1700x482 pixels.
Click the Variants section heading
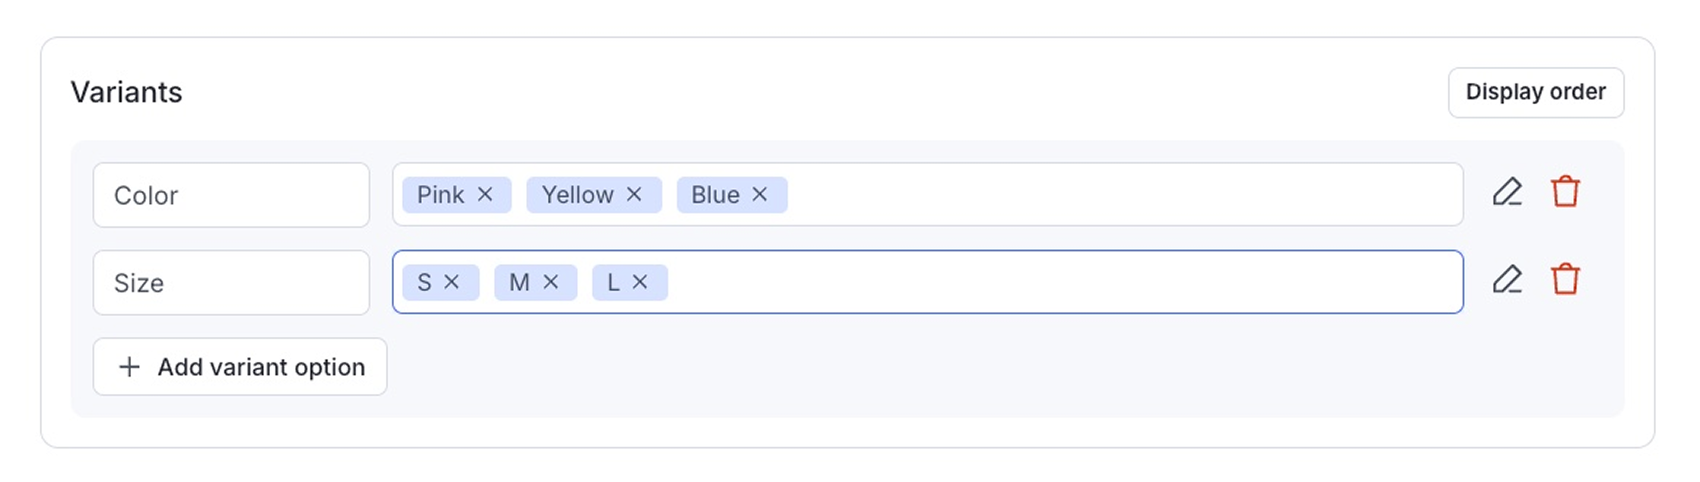pyautogui.click(x=126, y=92)
